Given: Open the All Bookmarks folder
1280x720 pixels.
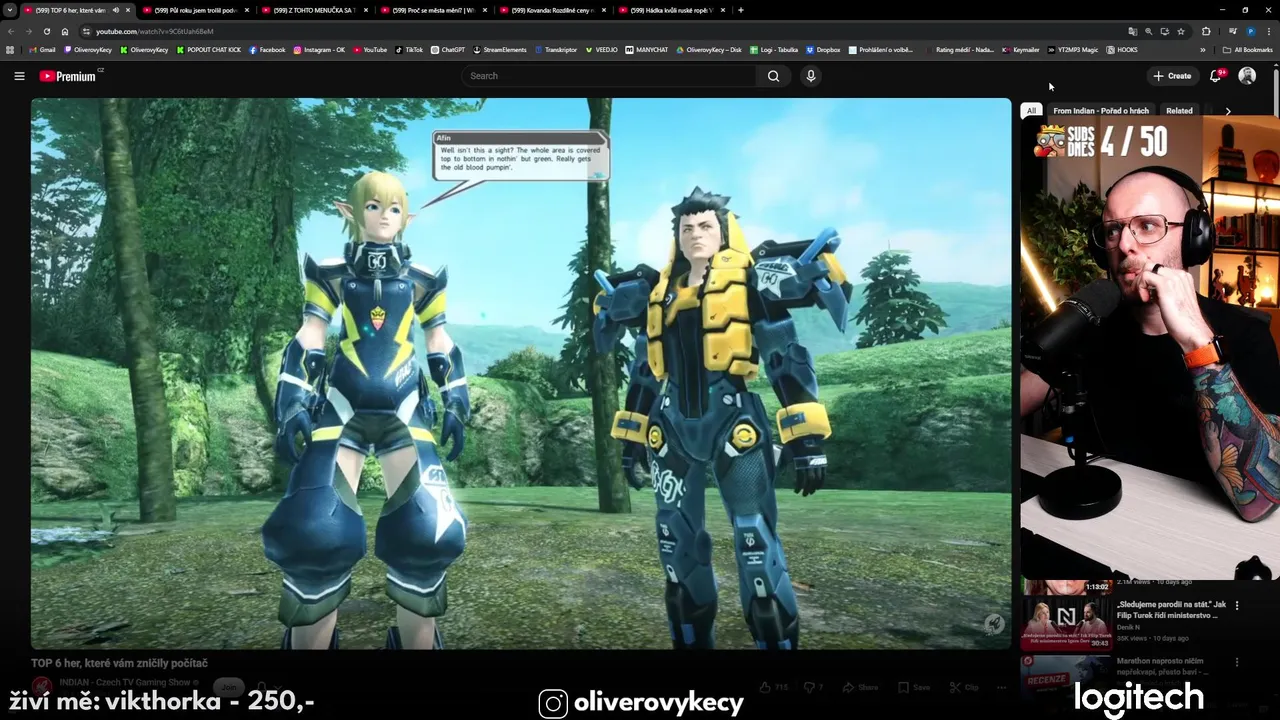Looking at the screenshot, I should [1247, 49].
